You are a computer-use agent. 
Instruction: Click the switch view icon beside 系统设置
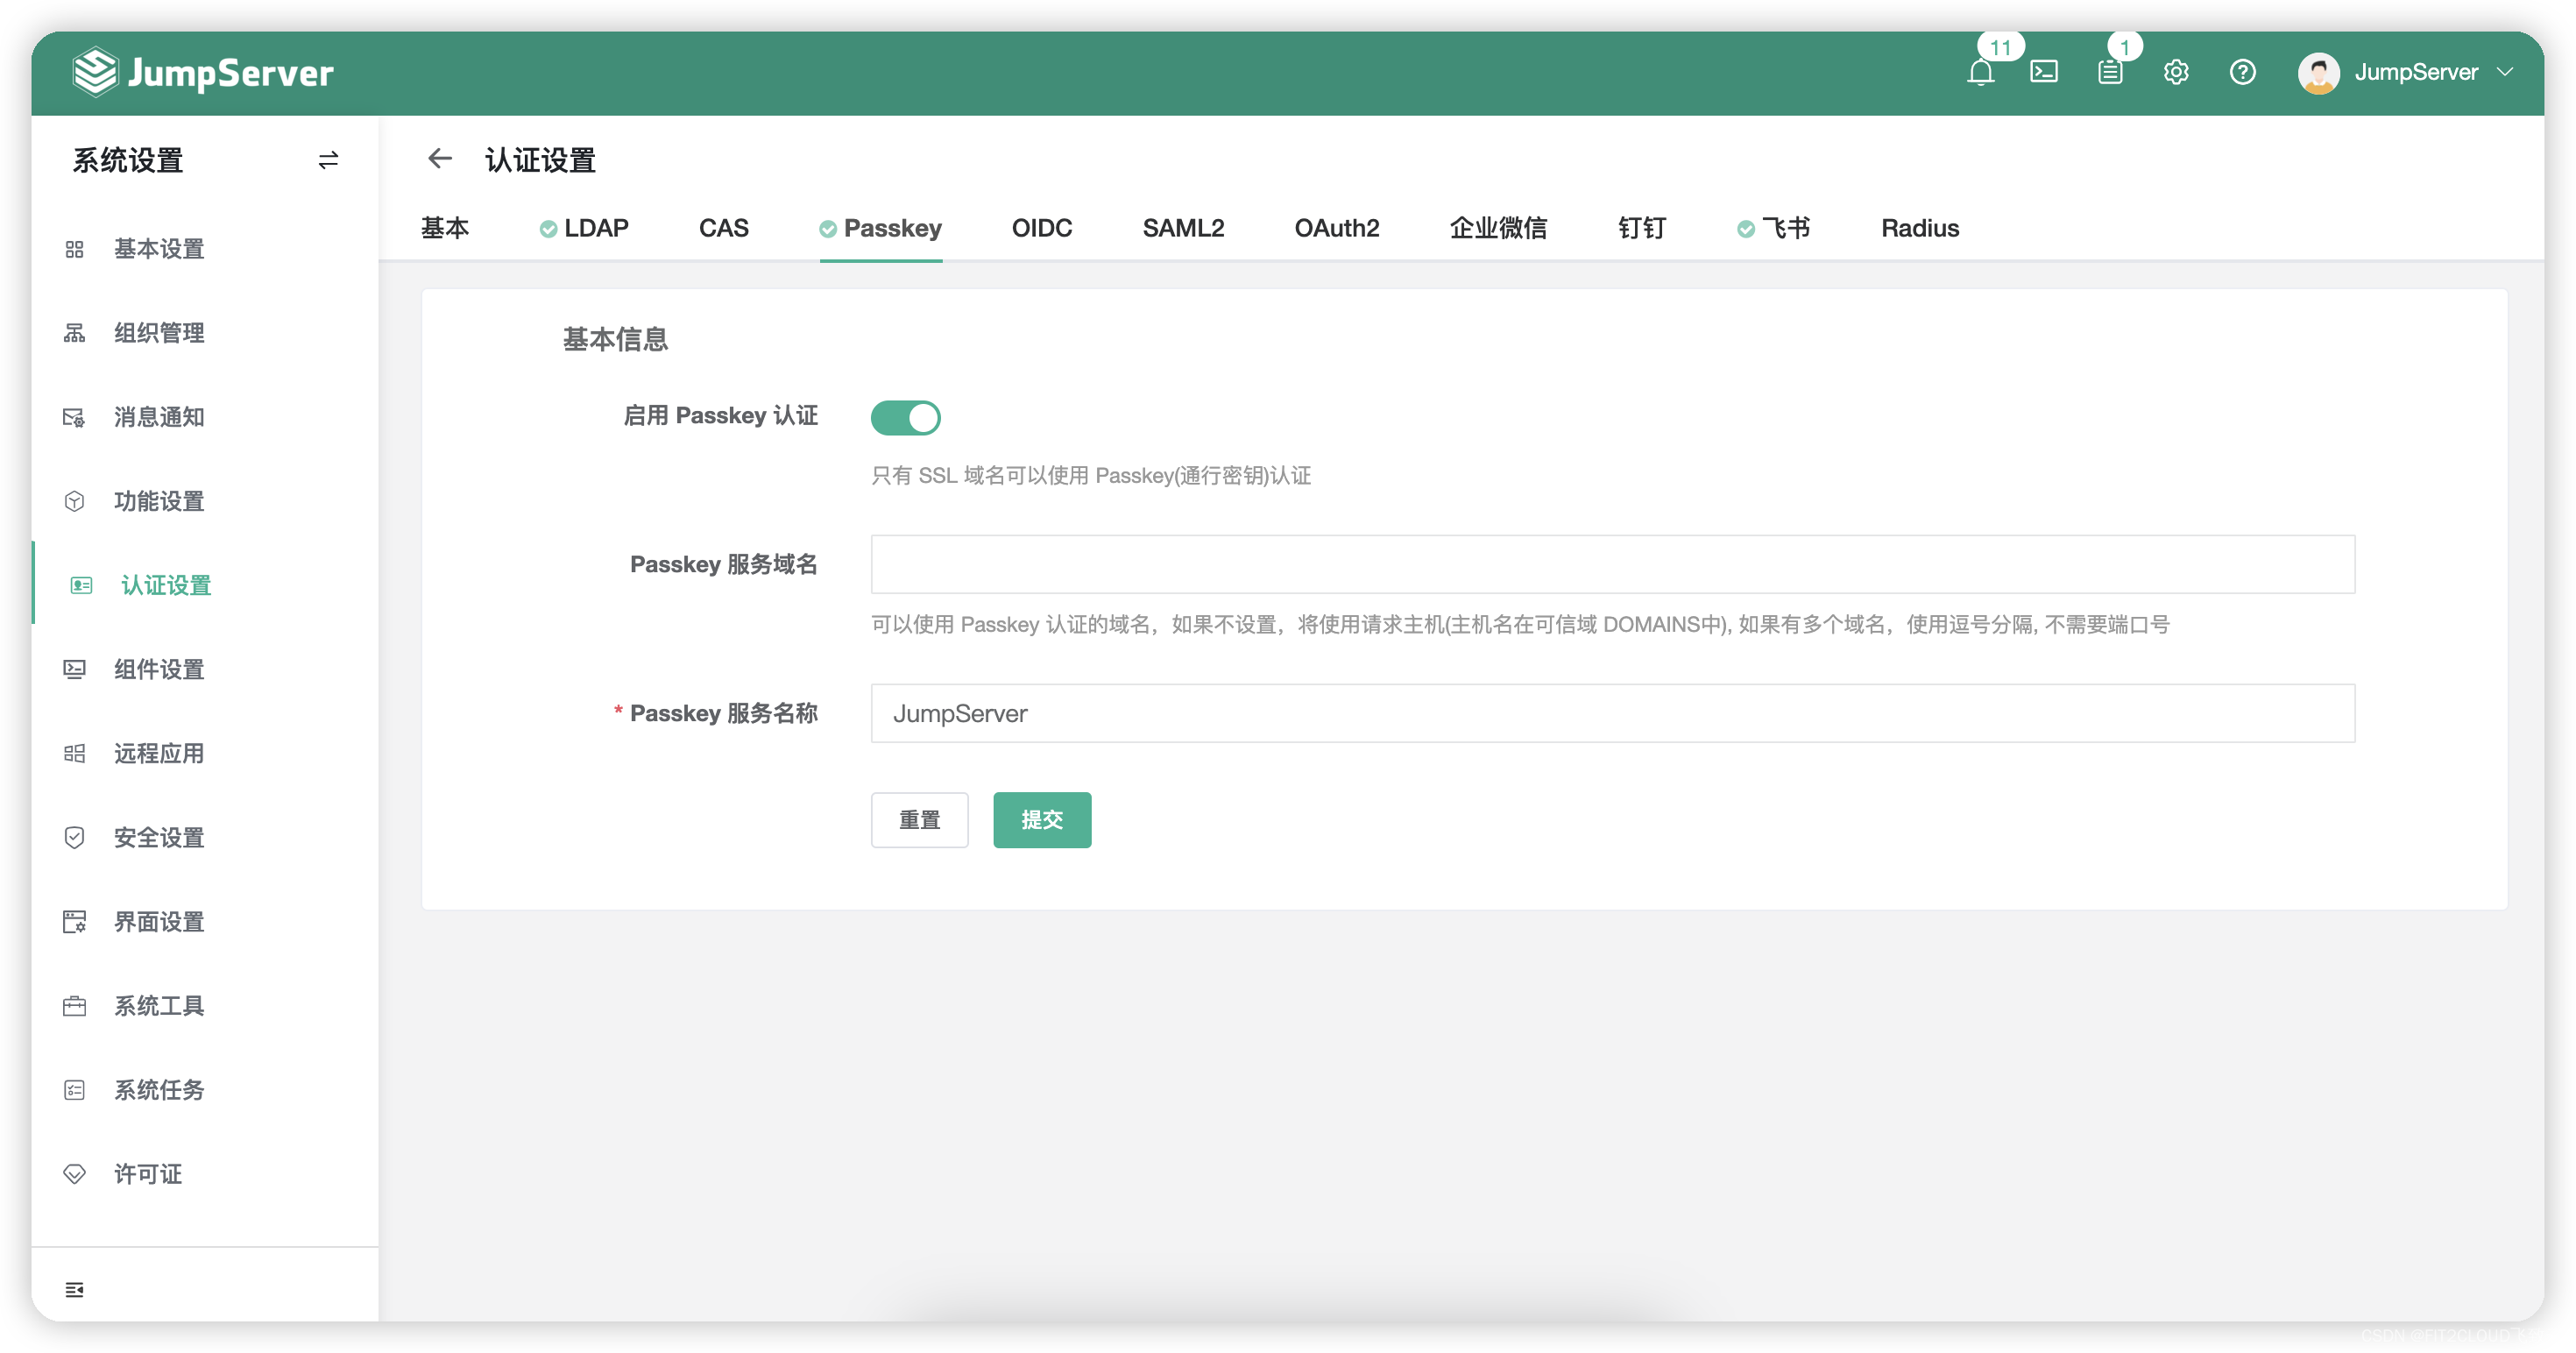pyautogui.click(x=328, y=160)
